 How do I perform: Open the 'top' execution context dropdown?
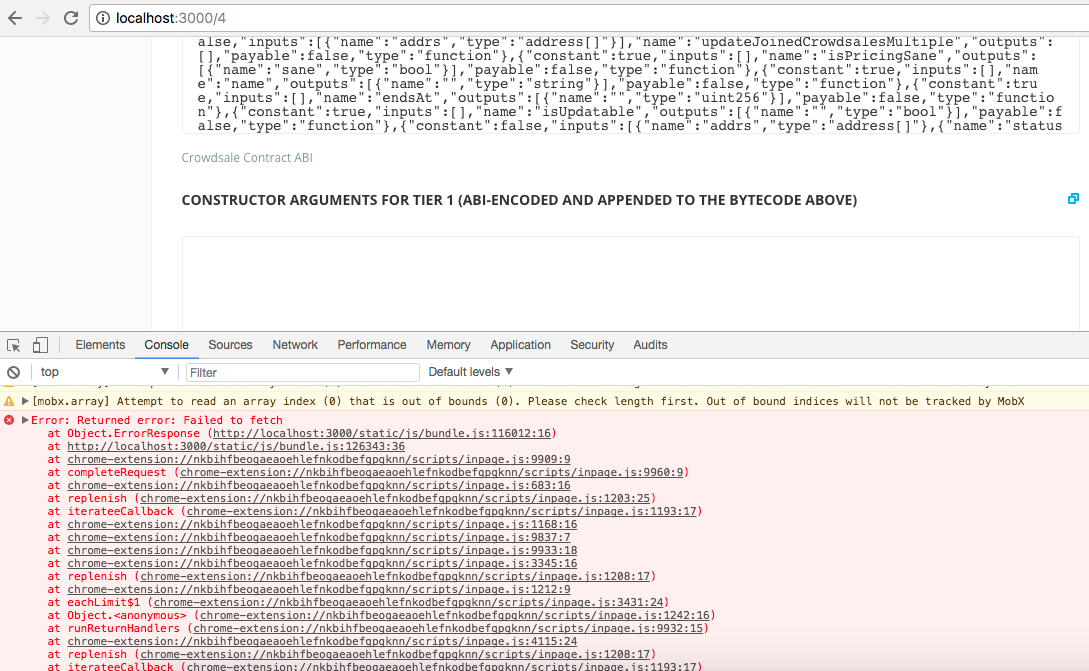104,372
